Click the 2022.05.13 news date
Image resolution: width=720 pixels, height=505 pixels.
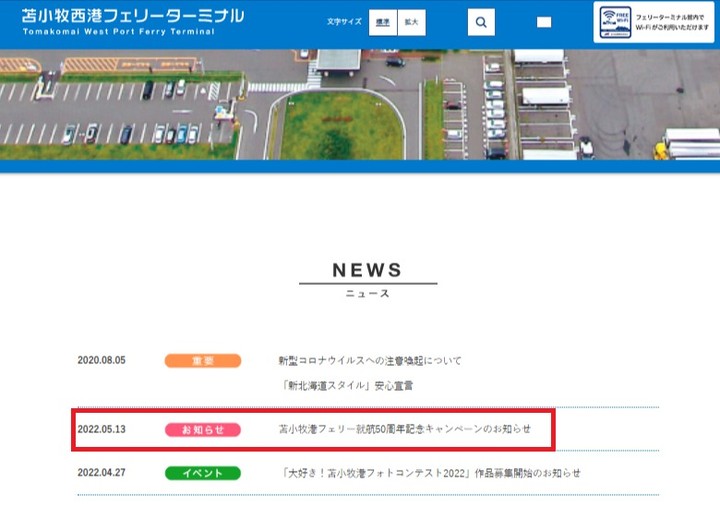coord(102,429)
